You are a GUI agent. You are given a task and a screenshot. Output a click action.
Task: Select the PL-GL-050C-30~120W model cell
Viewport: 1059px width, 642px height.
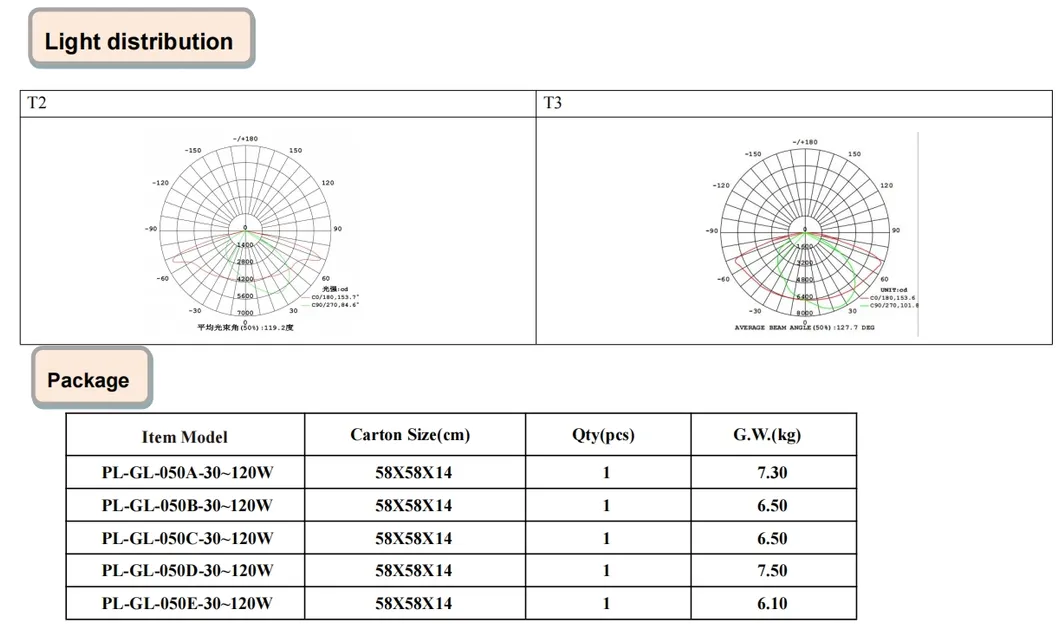tap(185, 538)
